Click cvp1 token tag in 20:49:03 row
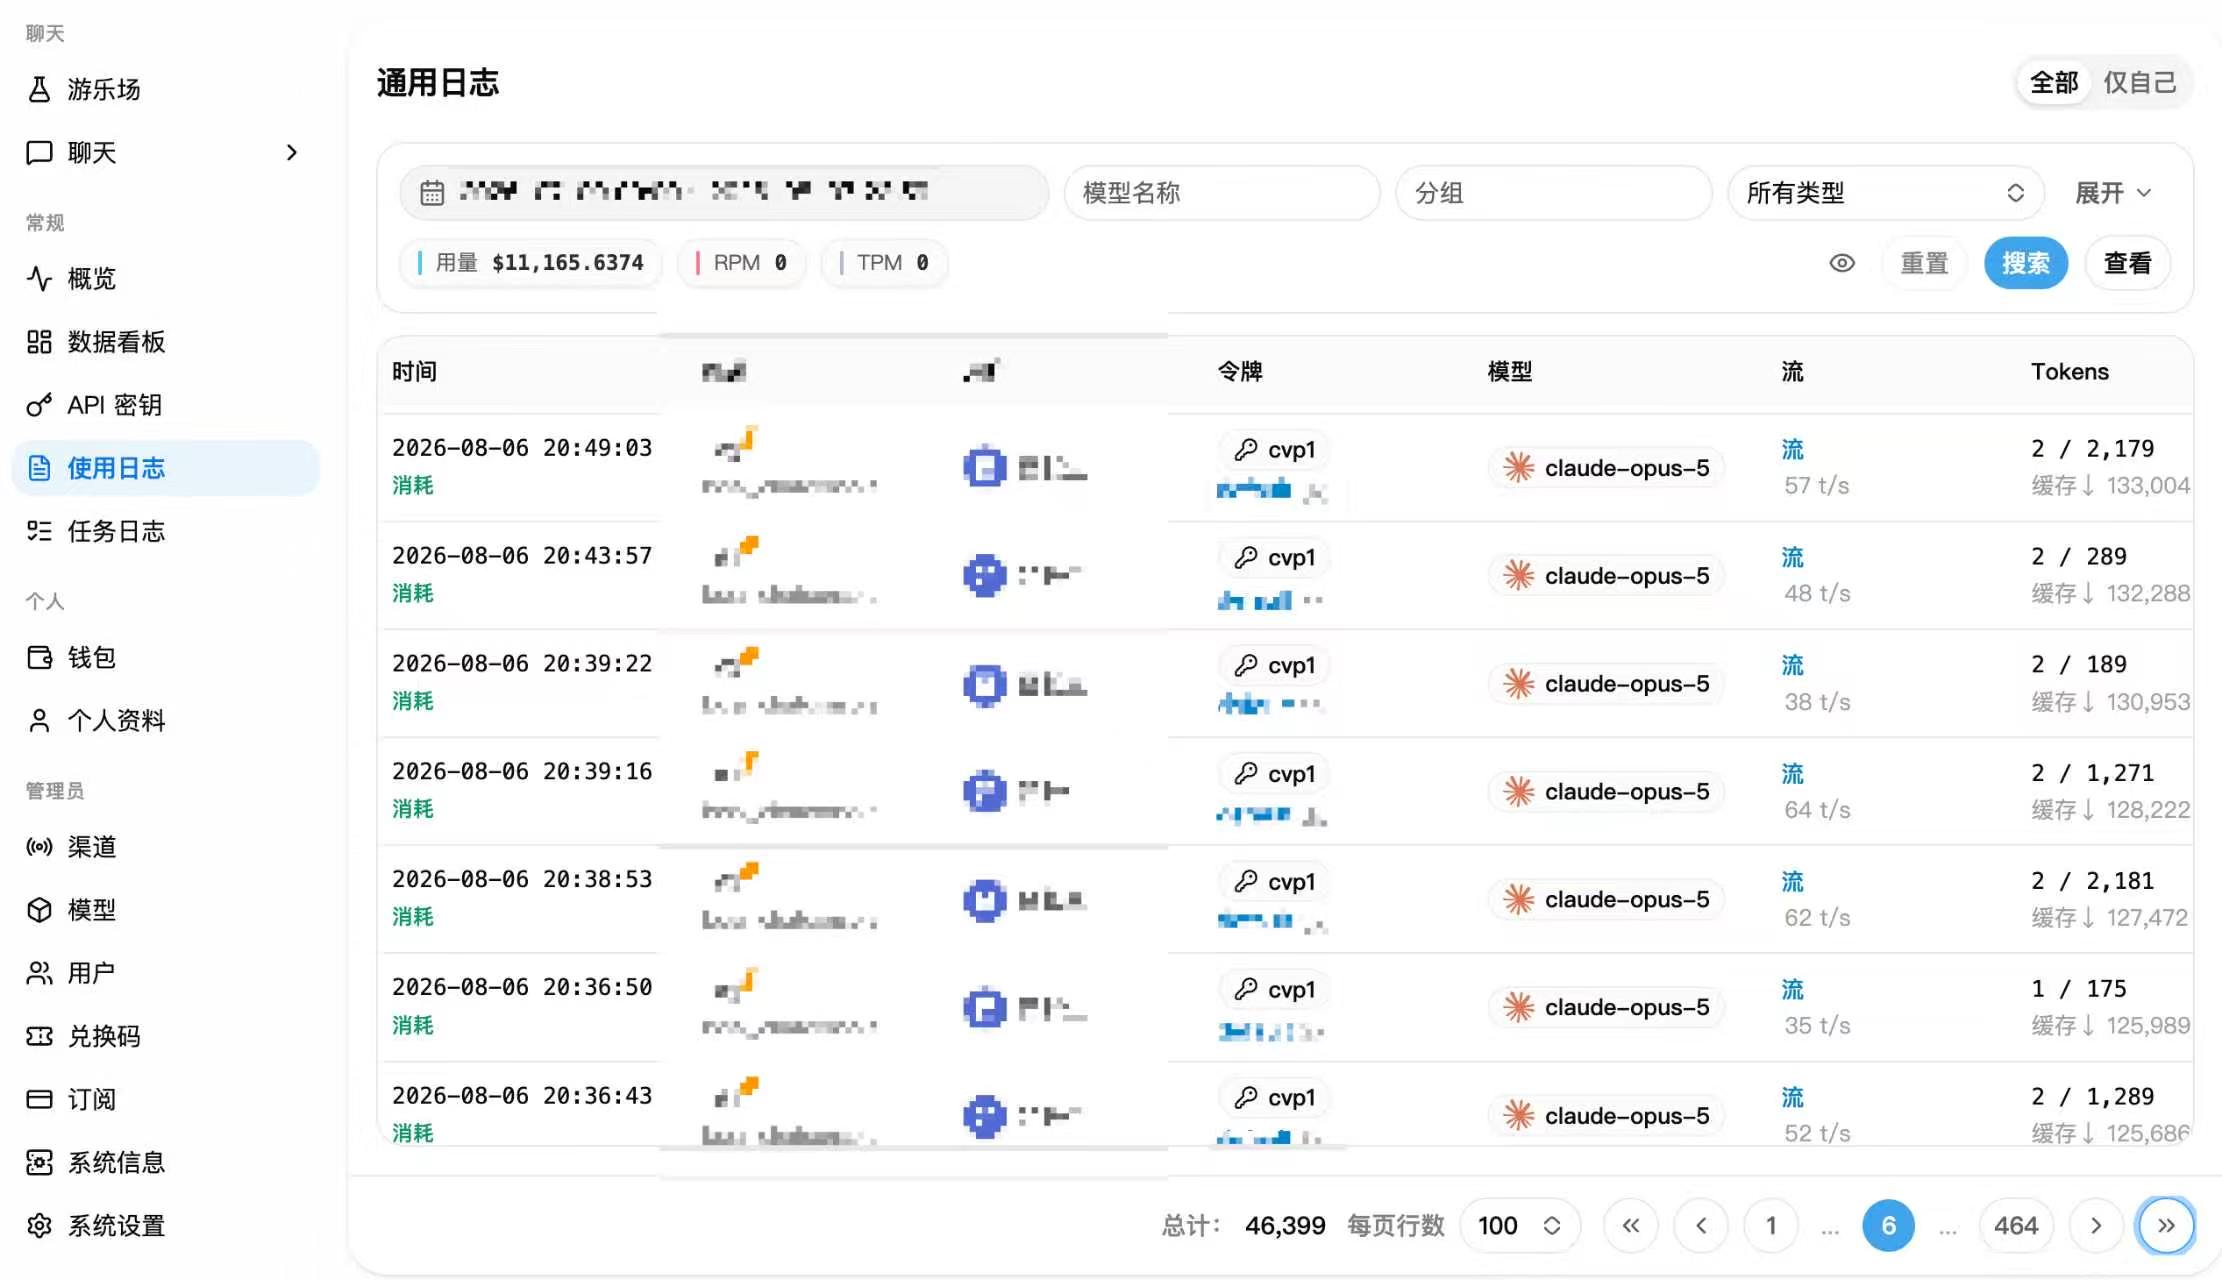This screenshot has height=1280, width=2222. point(1275,450)
